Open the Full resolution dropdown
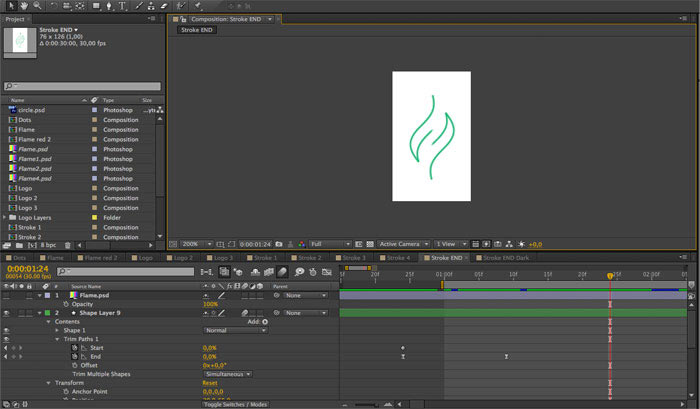Image resolution: width=700 pixels, height=409 pixels. (x=330, y=244)
